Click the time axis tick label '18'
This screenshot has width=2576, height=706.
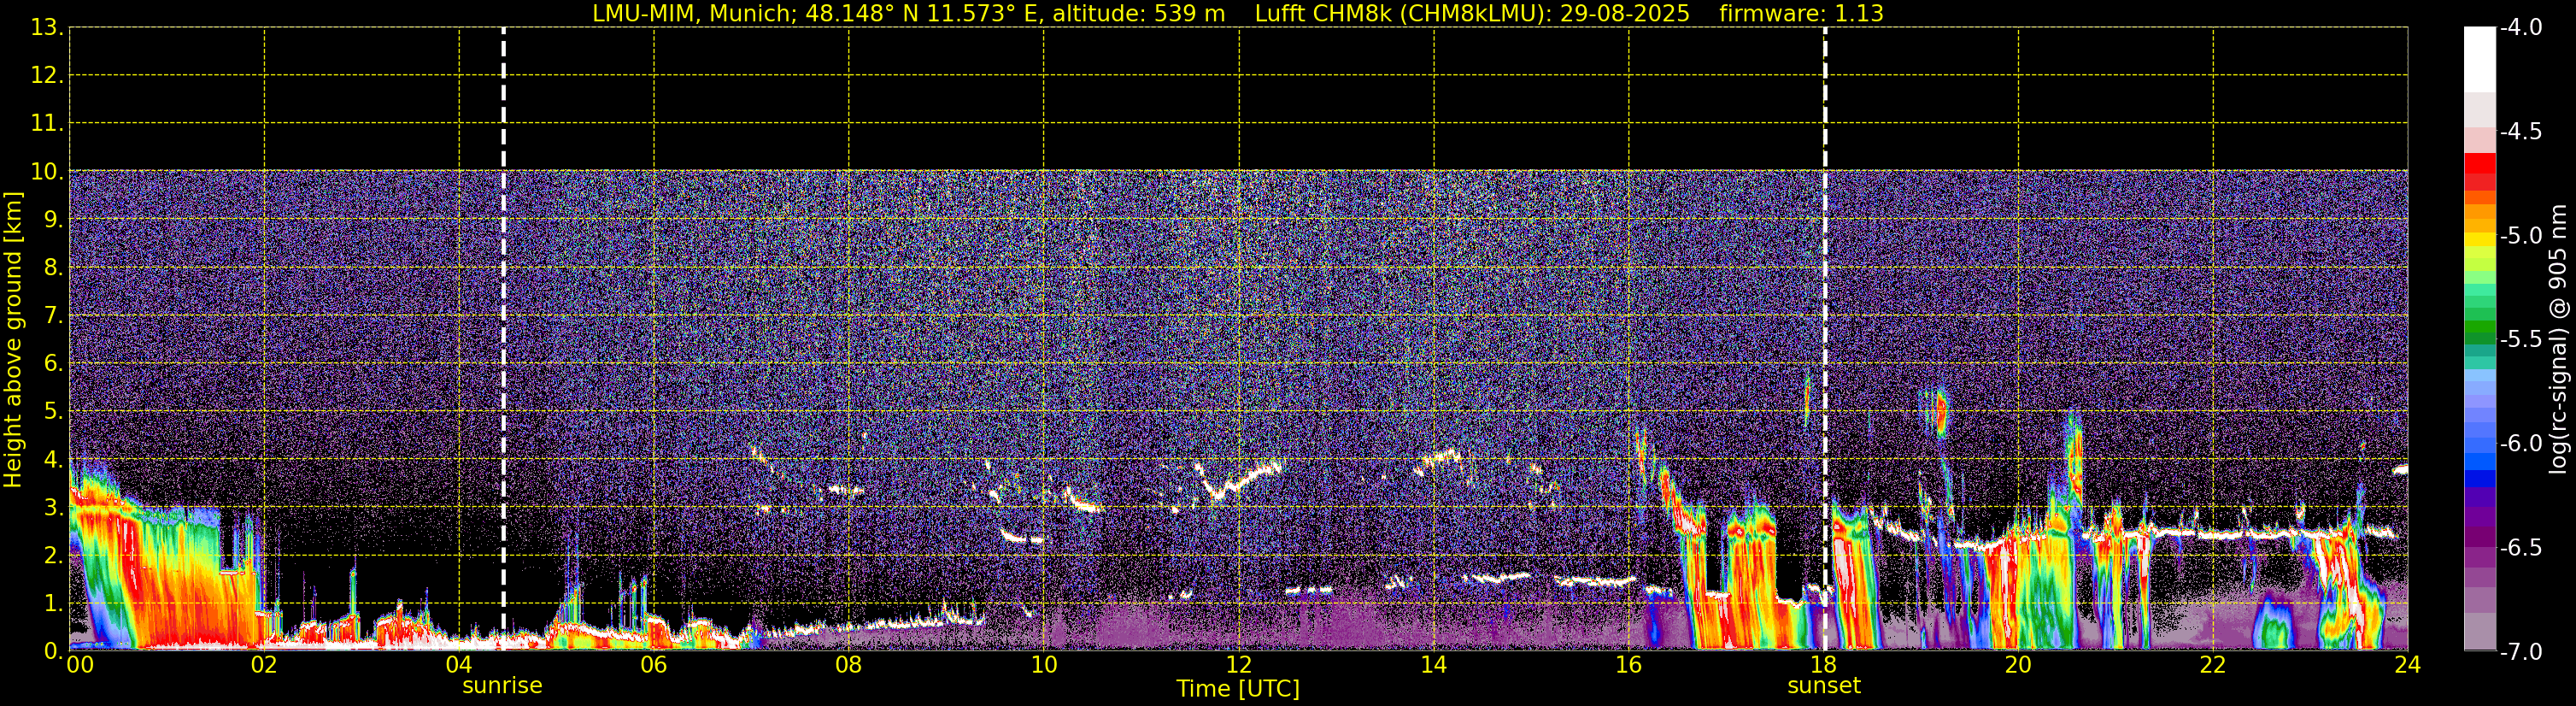[x=1824, y=665]
